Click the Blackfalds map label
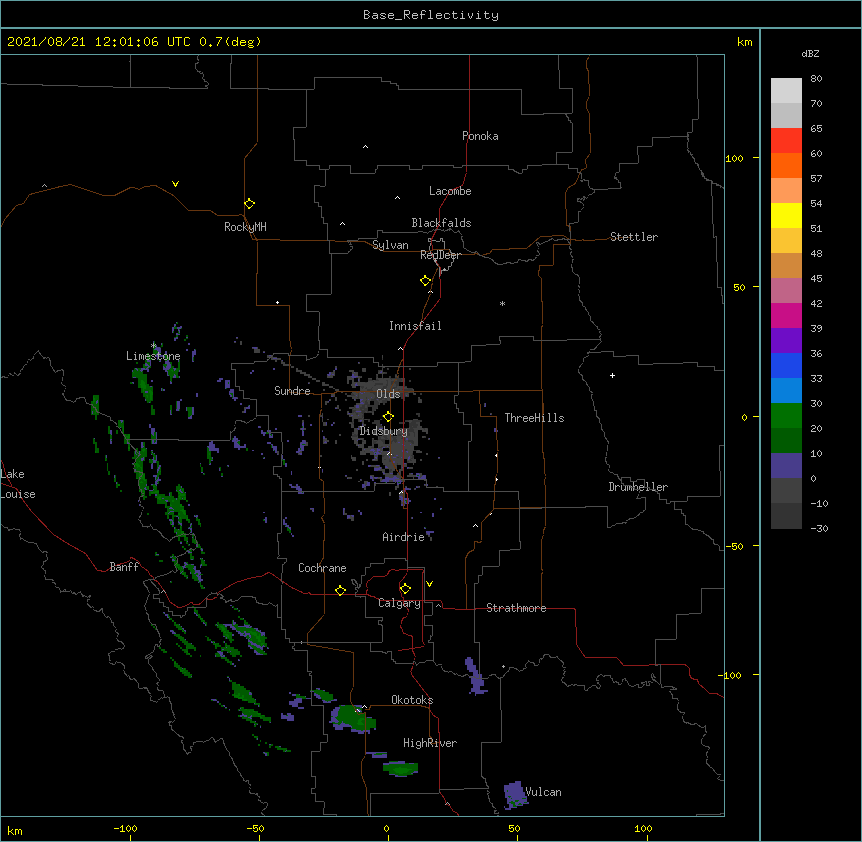The height and width of the screenshot is (842, 862). (x=441, y=223)
